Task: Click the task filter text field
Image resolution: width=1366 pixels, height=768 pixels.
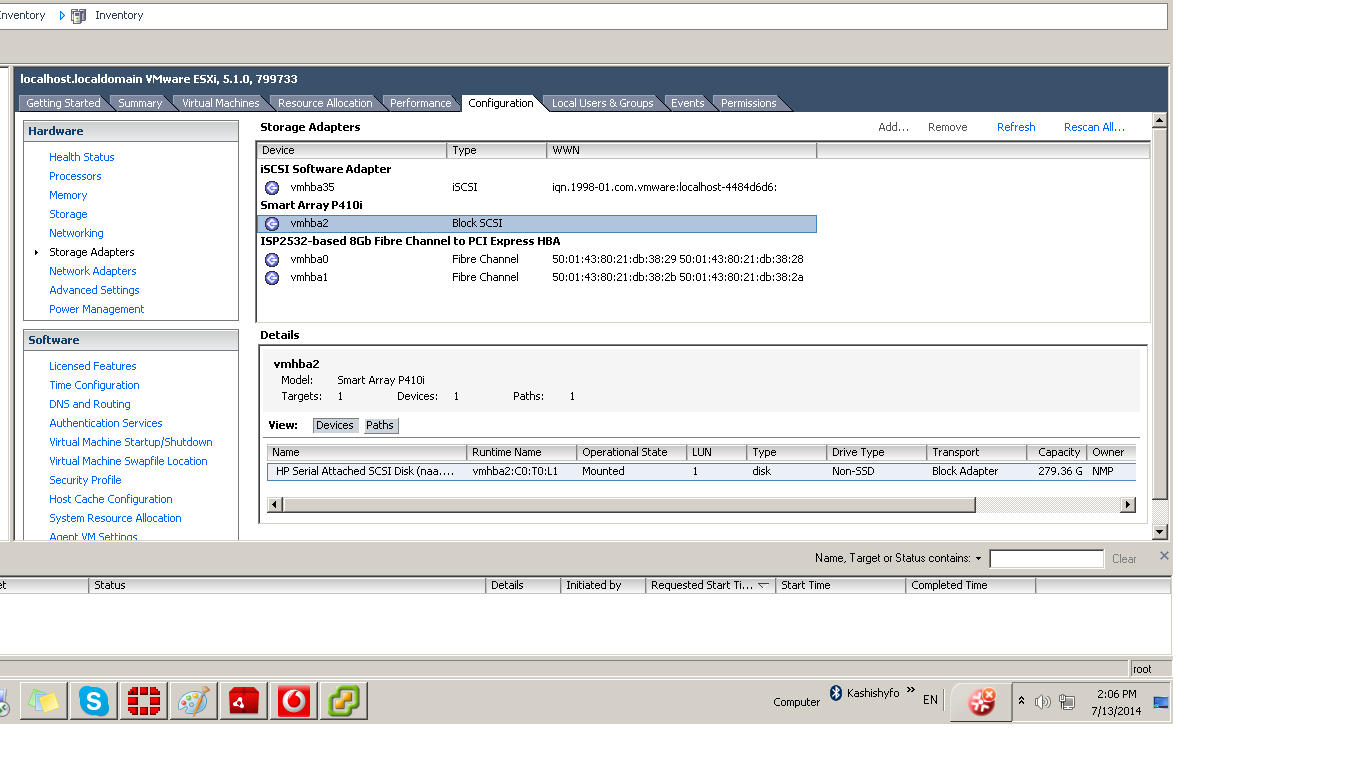Action: pyautogui.click(x=1046, y=559)
